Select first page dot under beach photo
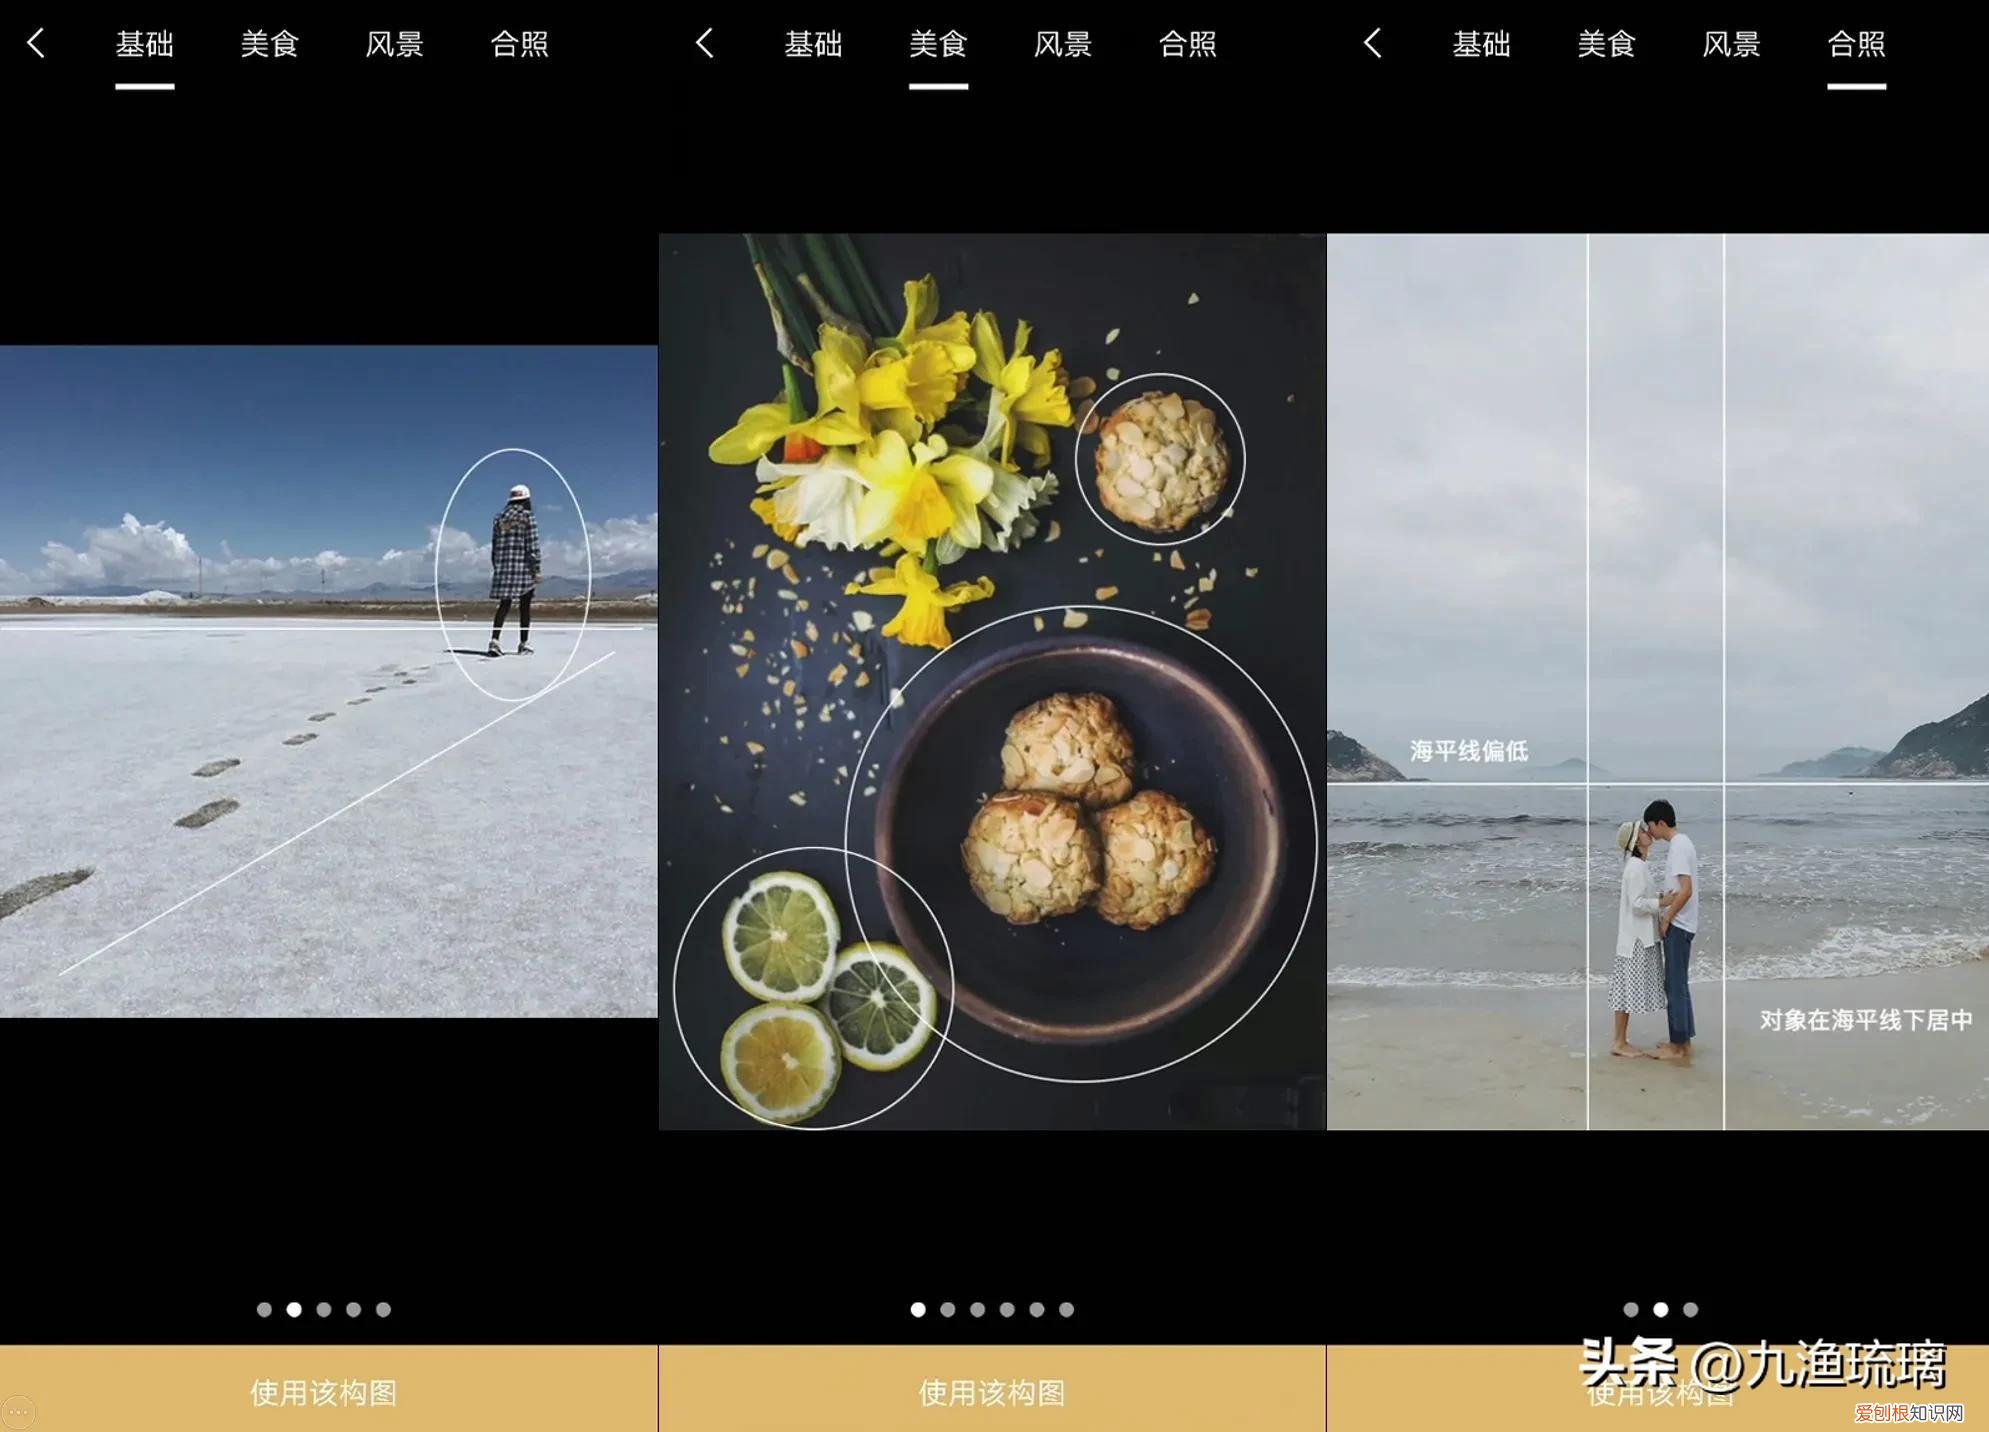The width and height of the screenshot is (1989, 1432). [x=1631, y=1309]
